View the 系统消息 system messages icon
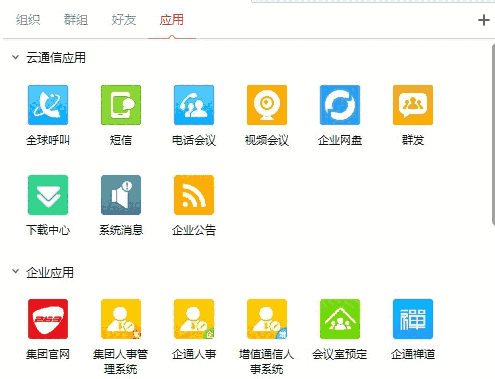 (121, 195)
